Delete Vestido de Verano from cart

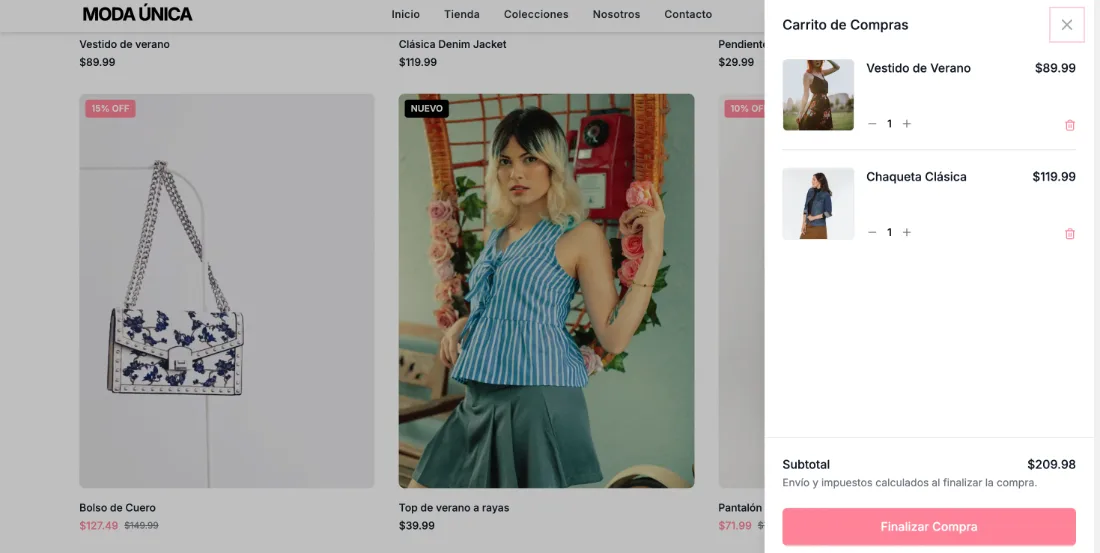[1069, 125]
